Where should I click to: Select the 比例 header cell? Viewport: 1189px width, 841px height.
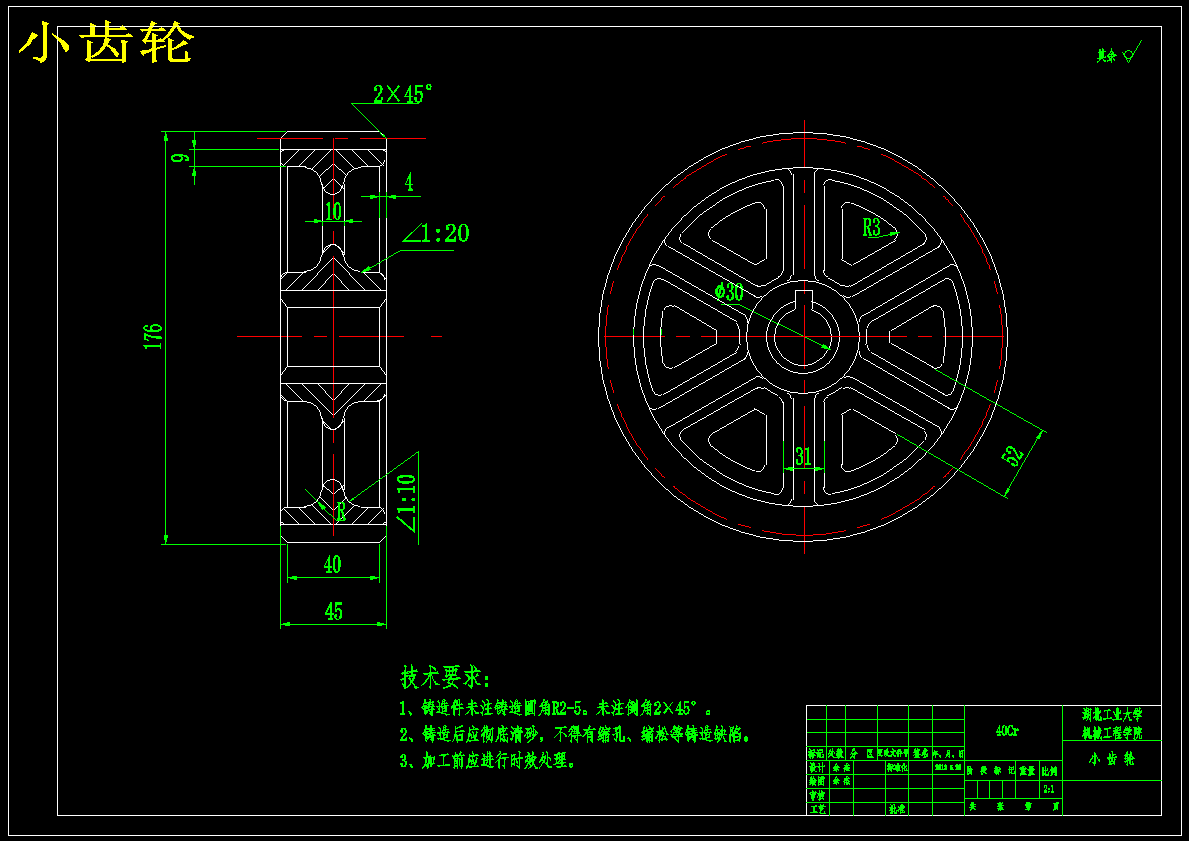tap(1049, 771)
